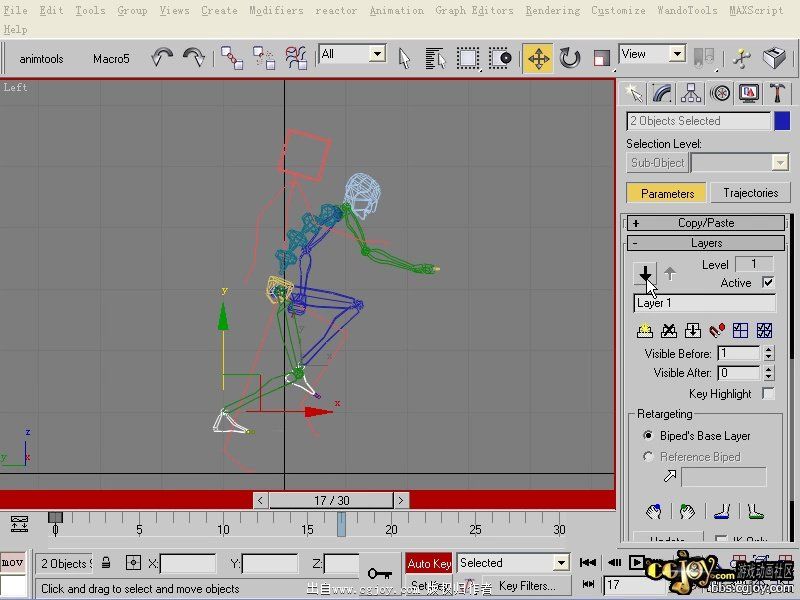Open the MAXScript menu

click(756, 10)
